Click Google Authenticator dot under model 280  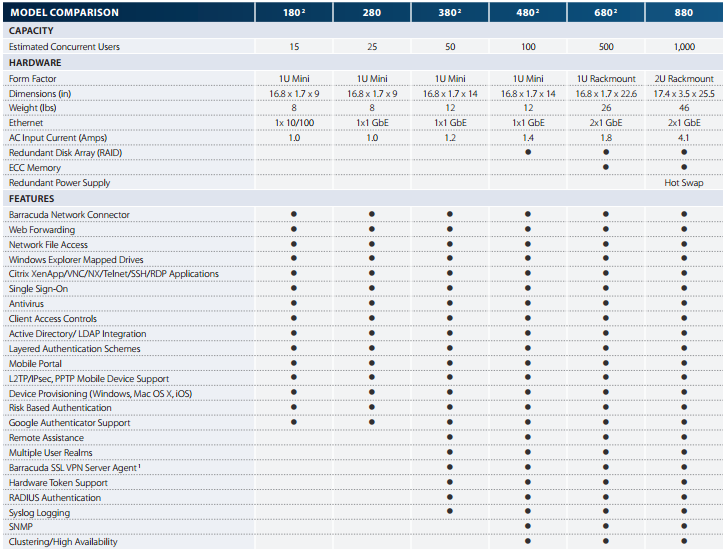(372, 422)
